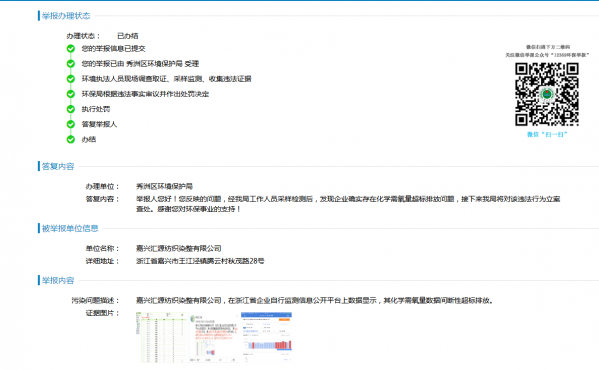Viewport: 599px width, 370px height.
Task: Click the 答复内容 section heading
Action: (x=58, y=166)
